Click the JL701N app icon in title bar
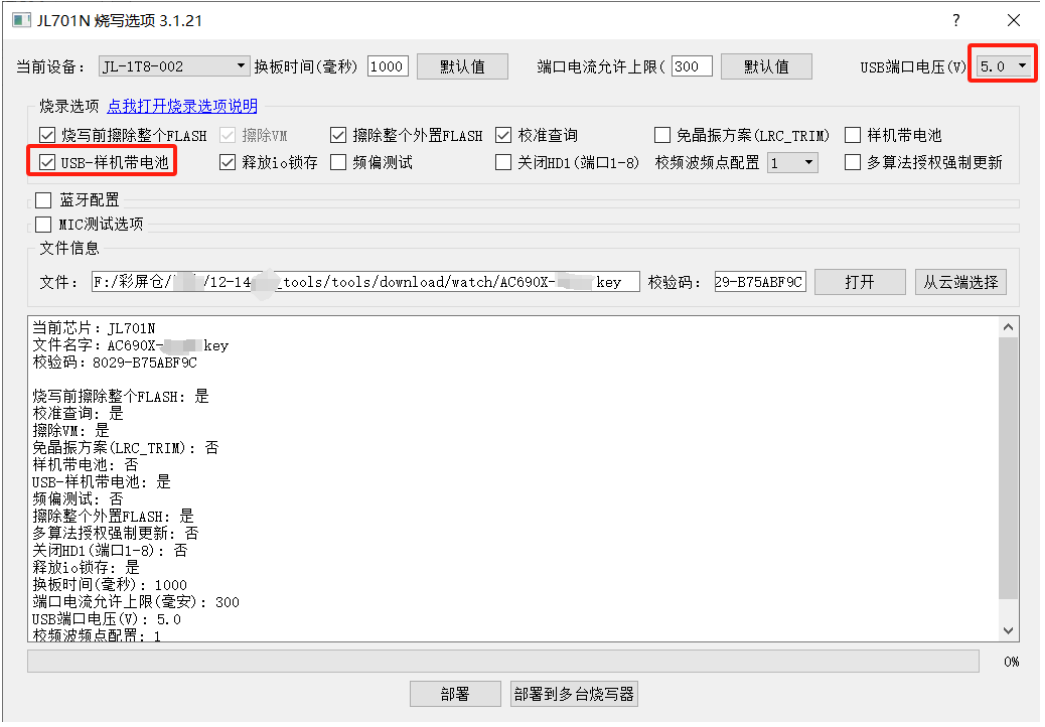Image resolution: width=1045 pixels, height=727 pixels. pyautogui.click(x=21, y=20)
